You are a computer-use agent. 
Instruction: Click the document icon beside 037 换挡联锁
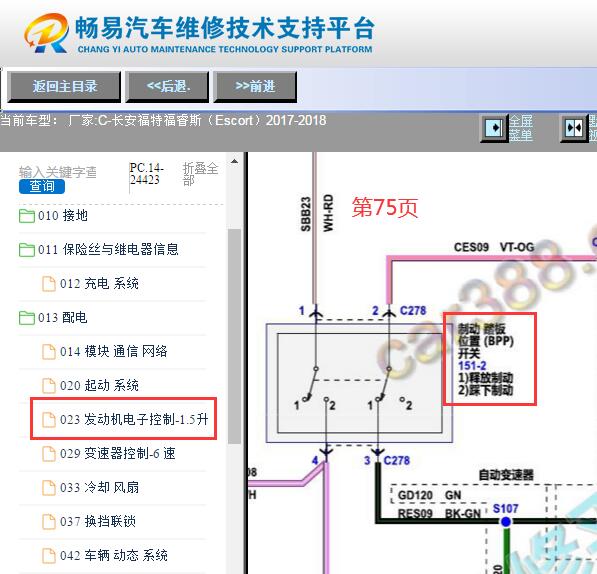point(48,521)
